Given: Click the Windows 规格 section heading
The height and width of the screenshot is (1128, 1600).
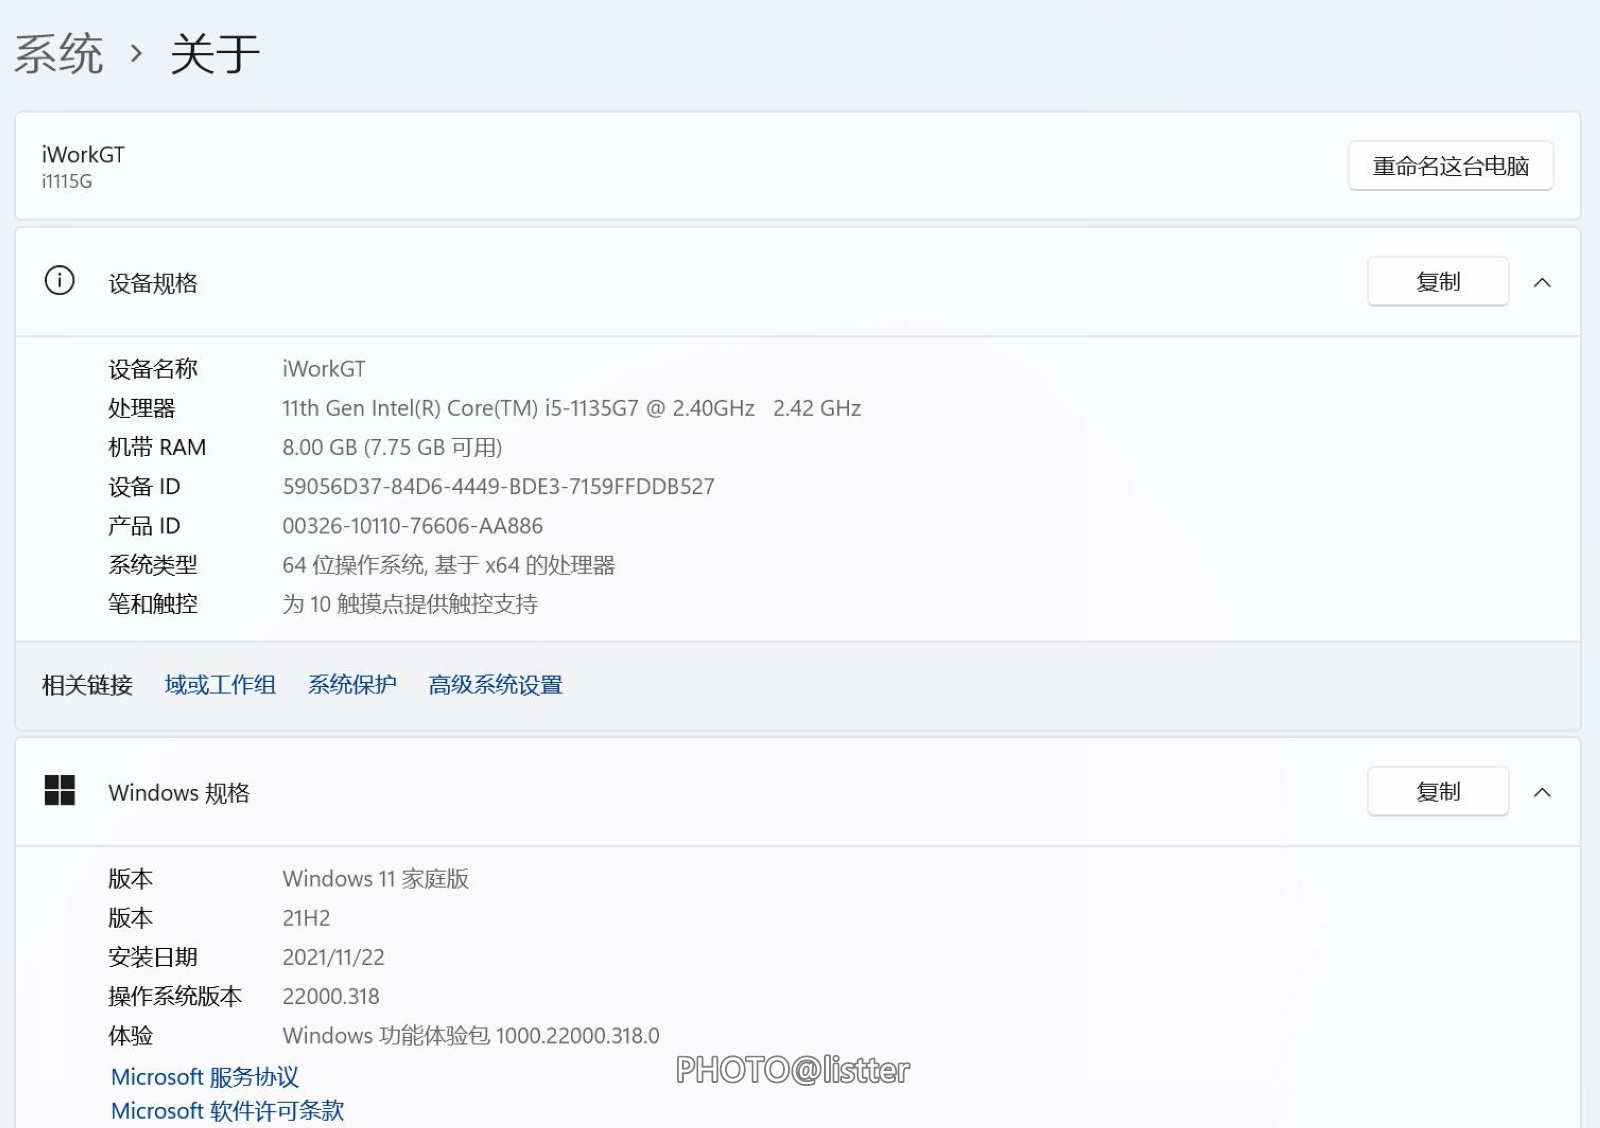Looking at the screenshot, I should (179, 793).
